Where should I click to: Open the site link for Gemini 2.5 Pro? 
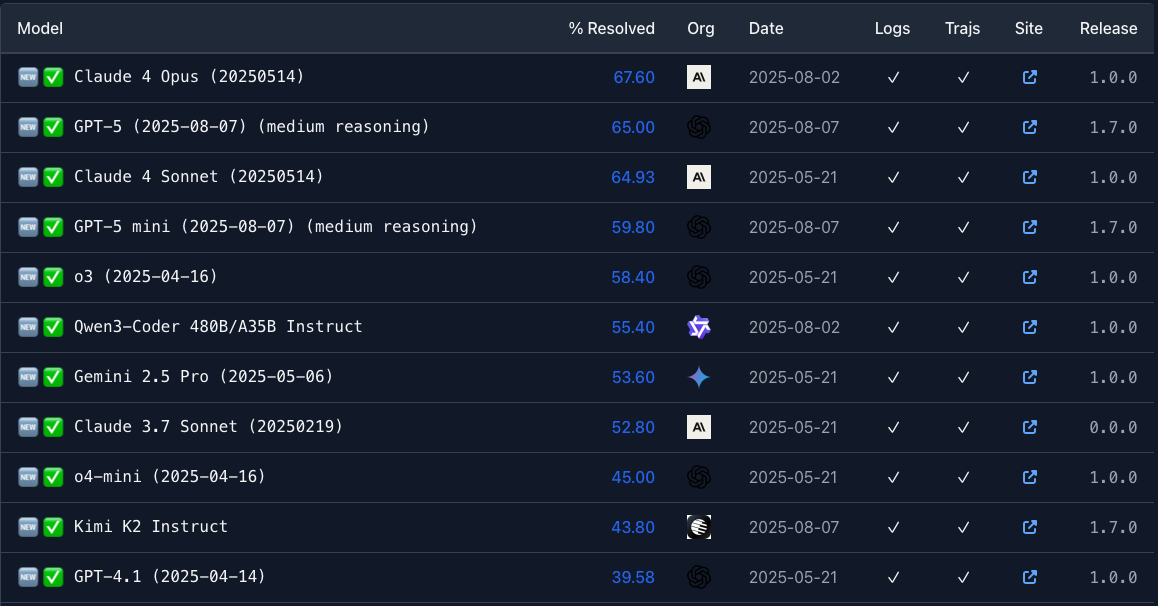1029,377
